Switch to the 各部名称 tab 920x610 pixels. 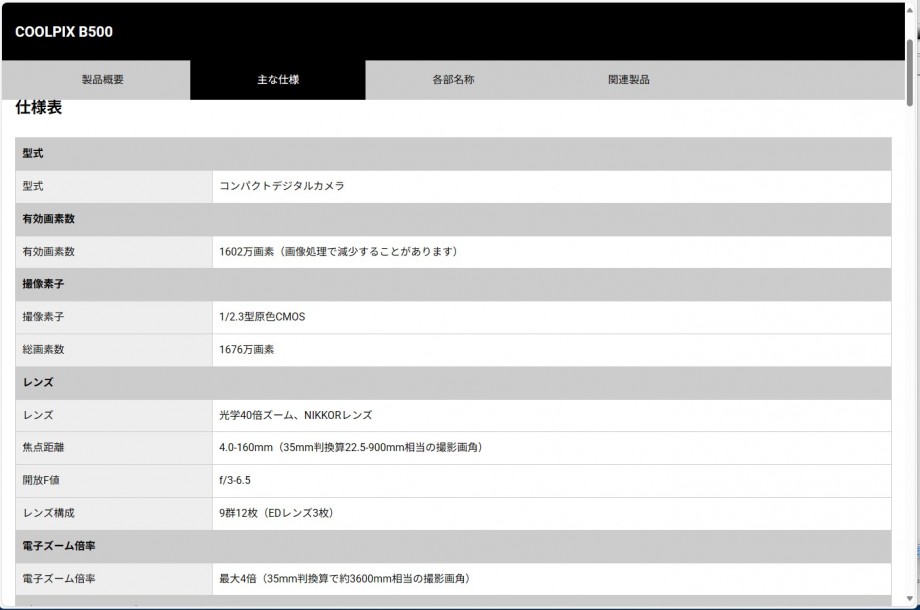coord(453,80)
